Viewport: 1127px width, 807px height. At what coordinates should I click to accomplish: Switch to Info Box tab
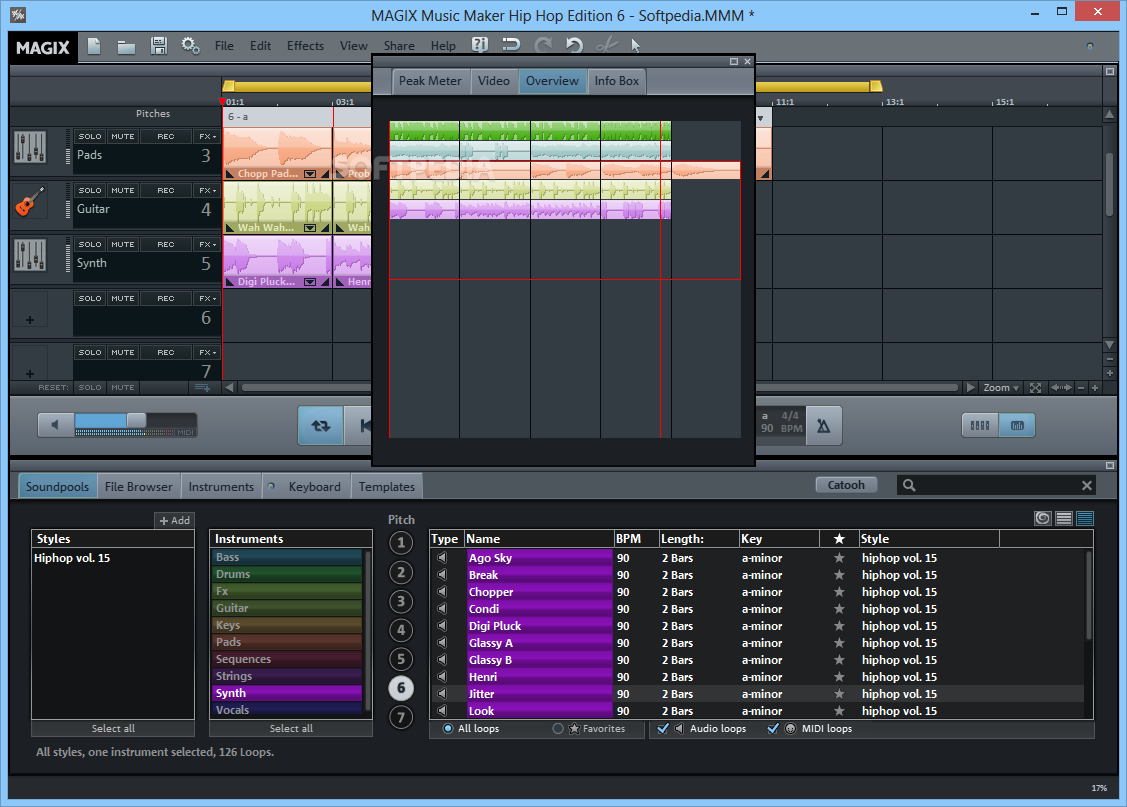pyautogui.click(x=616, y=81)
